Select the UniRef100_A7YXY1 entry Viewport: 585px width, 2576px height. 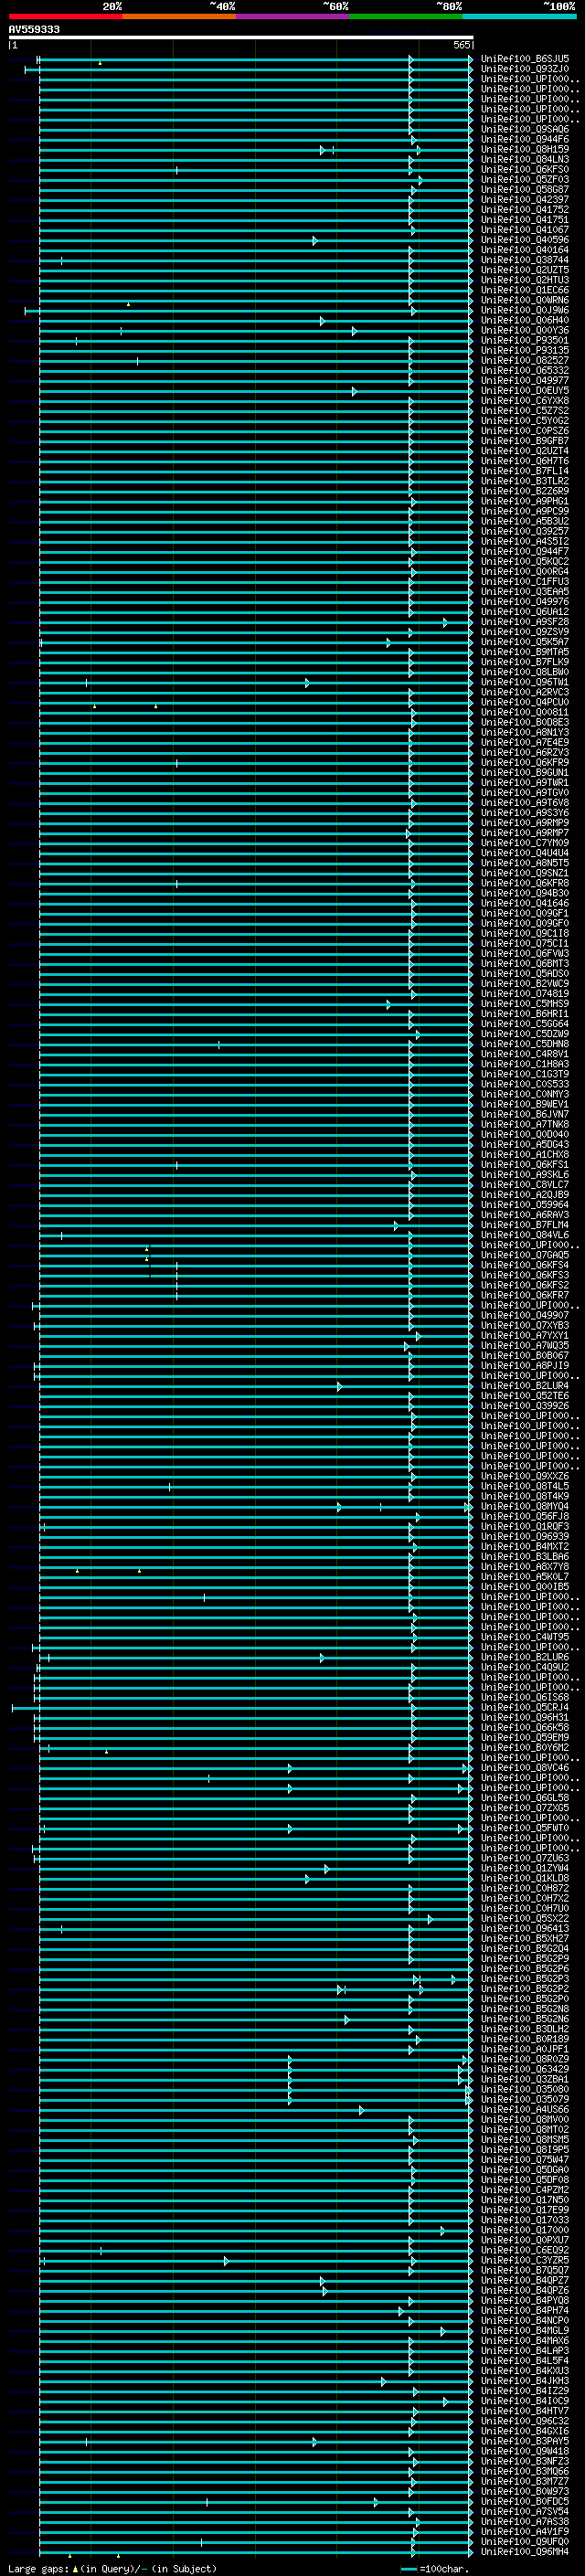(x=525, y=1335)
